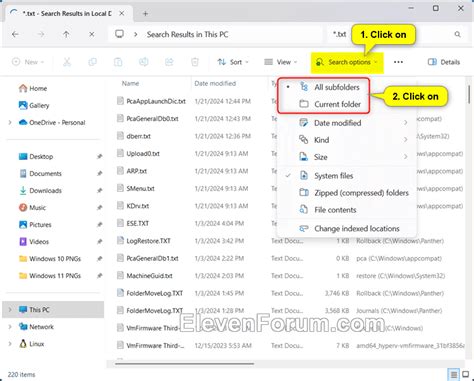Toggle the Details pane button

point(444,62)
